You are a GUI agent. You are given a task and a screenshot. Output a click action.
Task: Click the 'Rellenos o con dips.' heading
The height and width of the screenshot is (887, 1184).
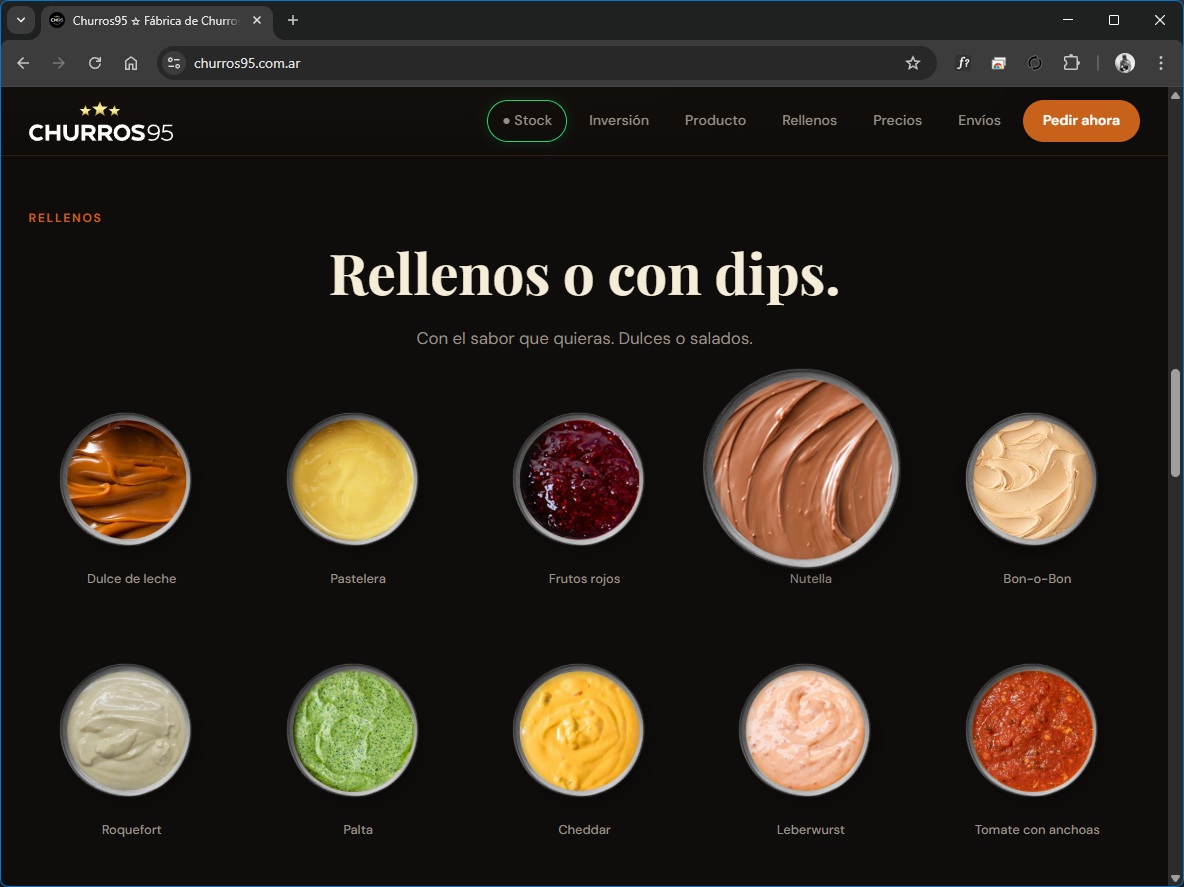tap(584, 276)
